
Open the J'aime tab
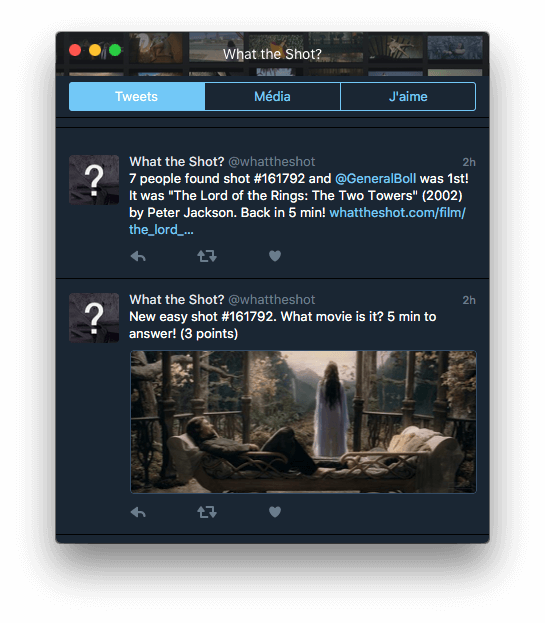coord(408,97)
